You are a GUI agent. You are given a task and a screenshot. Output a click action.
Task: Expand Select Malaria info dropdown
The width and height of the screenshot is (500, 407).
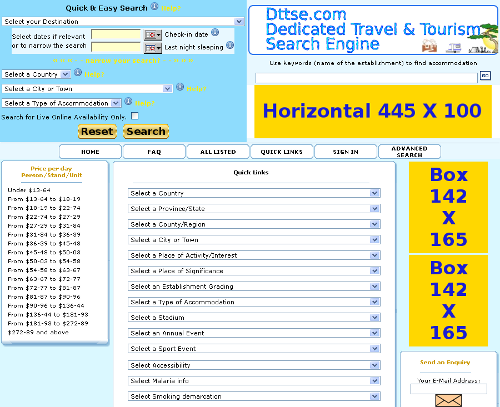click(x=254, y=381)
